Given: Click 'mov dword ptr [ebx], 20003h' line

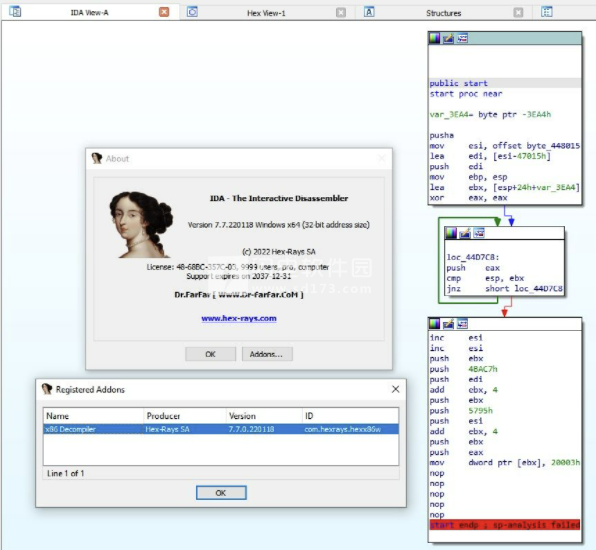Looking at the screenshot, I should (x=504, y=463).
